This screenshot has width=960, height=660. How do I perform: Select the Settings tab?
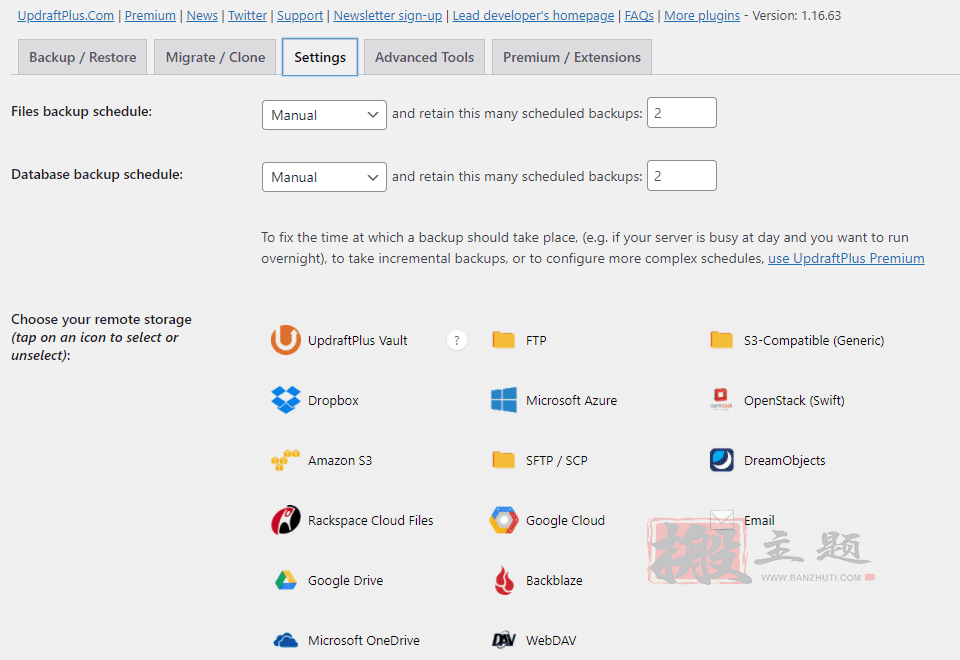(x=320, y=57)
